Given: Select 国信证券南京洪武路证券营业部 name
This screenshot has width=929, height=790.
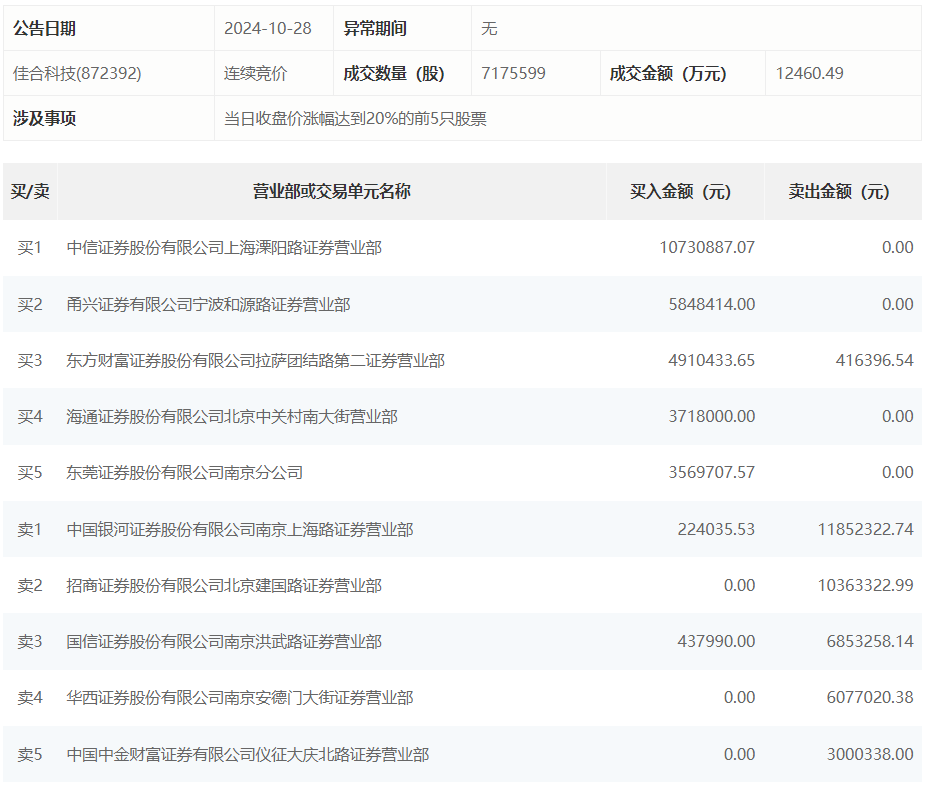Looking at the screenshot, I should tap(224, 642).
